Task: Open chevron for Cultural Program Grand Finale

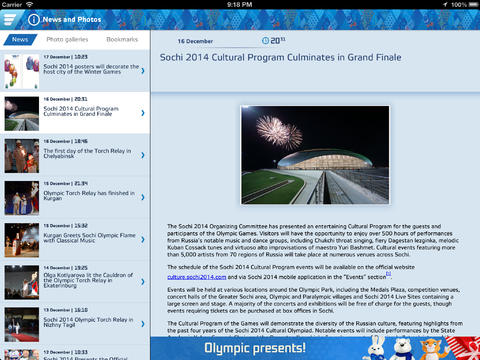Action: tap(143, 113)
